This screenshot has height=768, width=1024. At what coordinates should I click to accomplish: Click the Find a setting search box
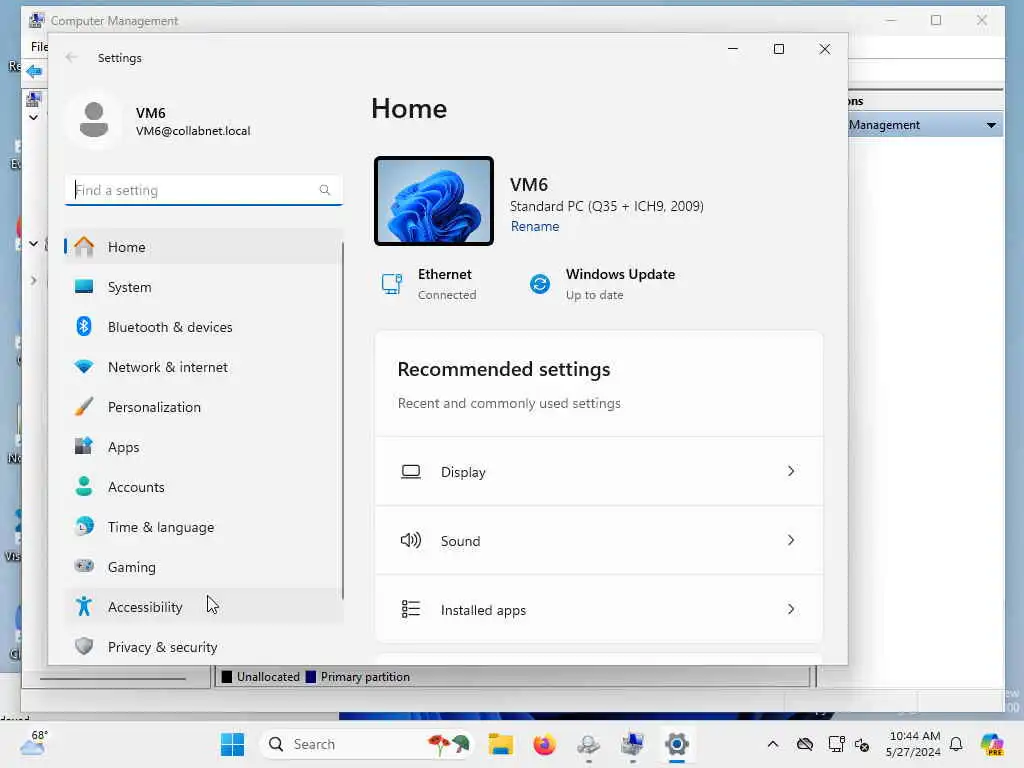click(203, 190)
